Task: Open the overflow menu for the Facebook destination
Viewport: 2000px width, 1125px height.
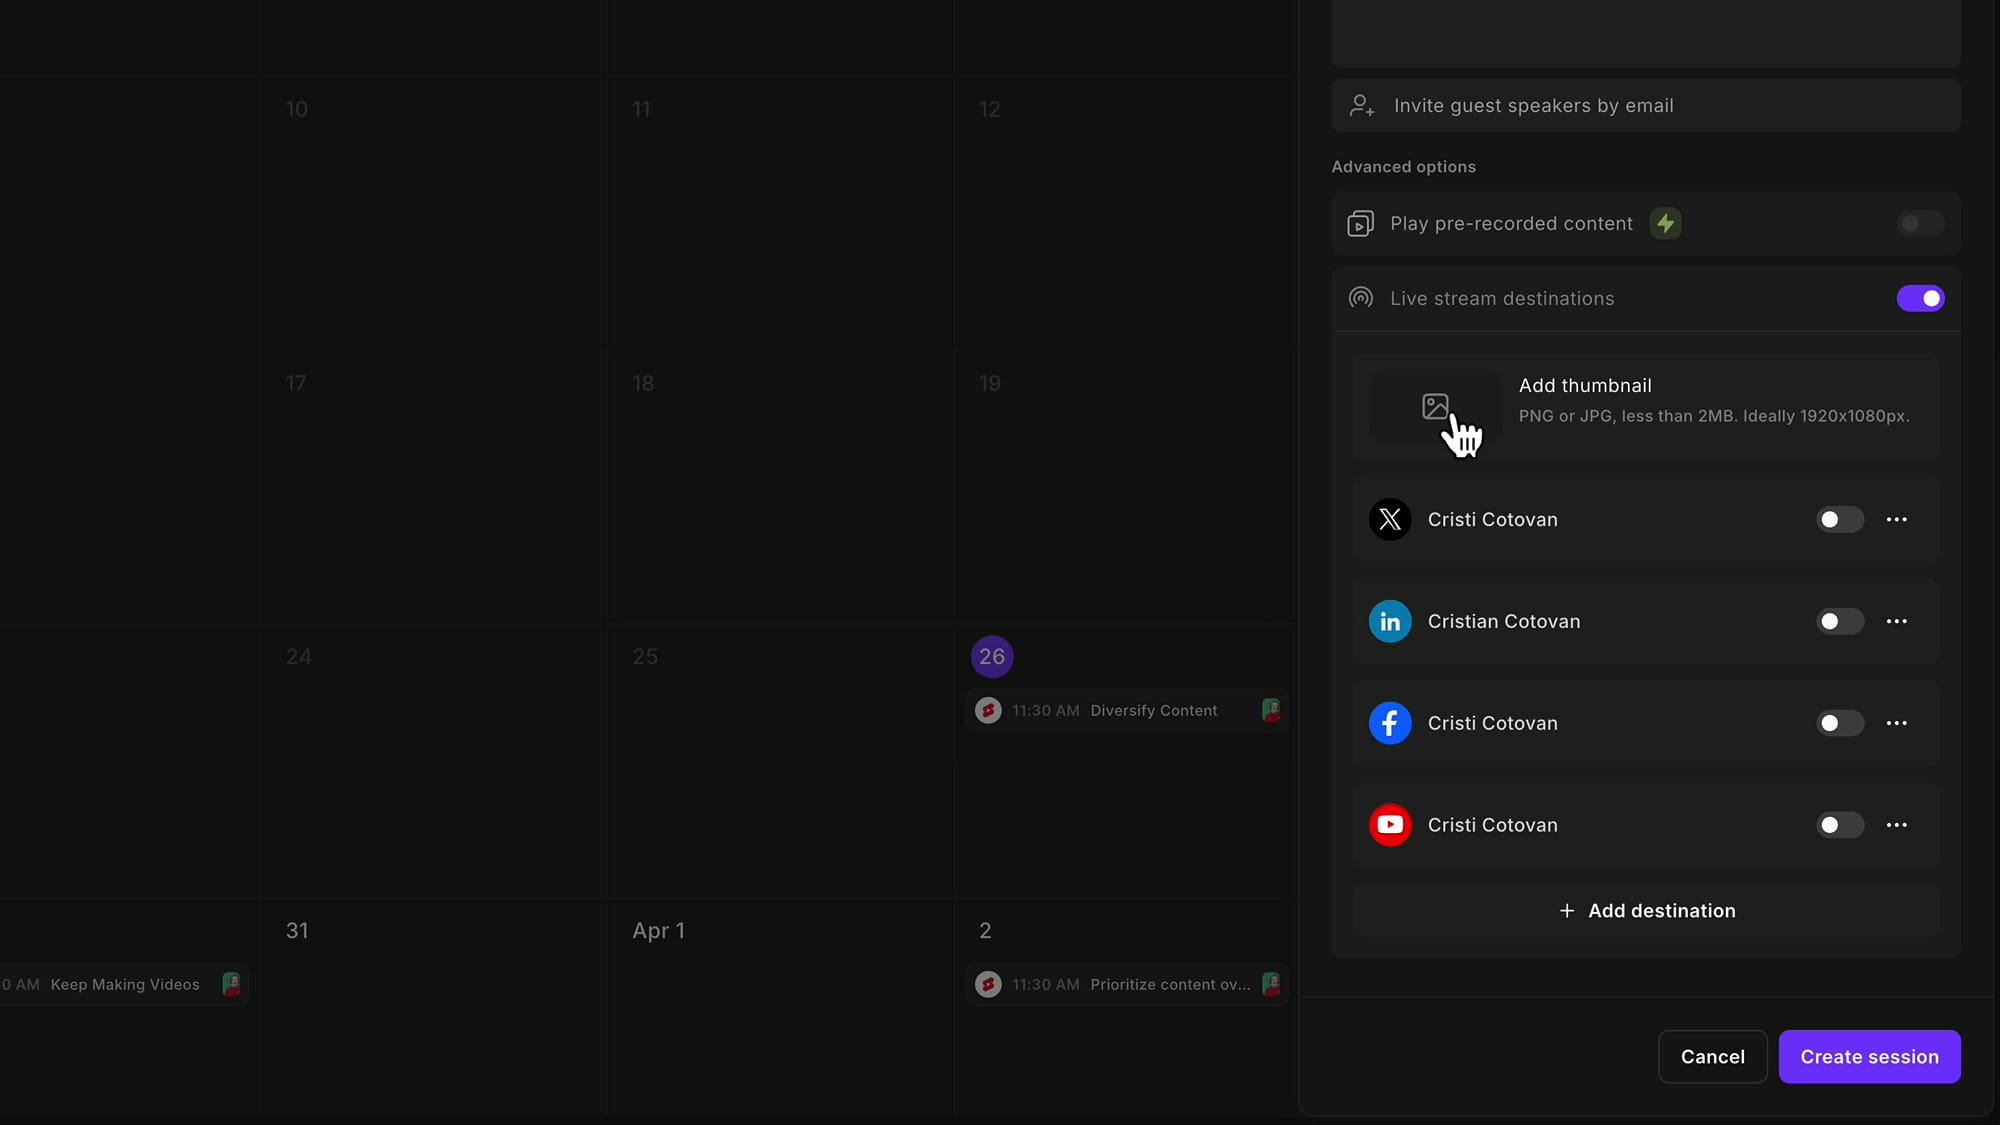Action: (x=1898, y=723)
